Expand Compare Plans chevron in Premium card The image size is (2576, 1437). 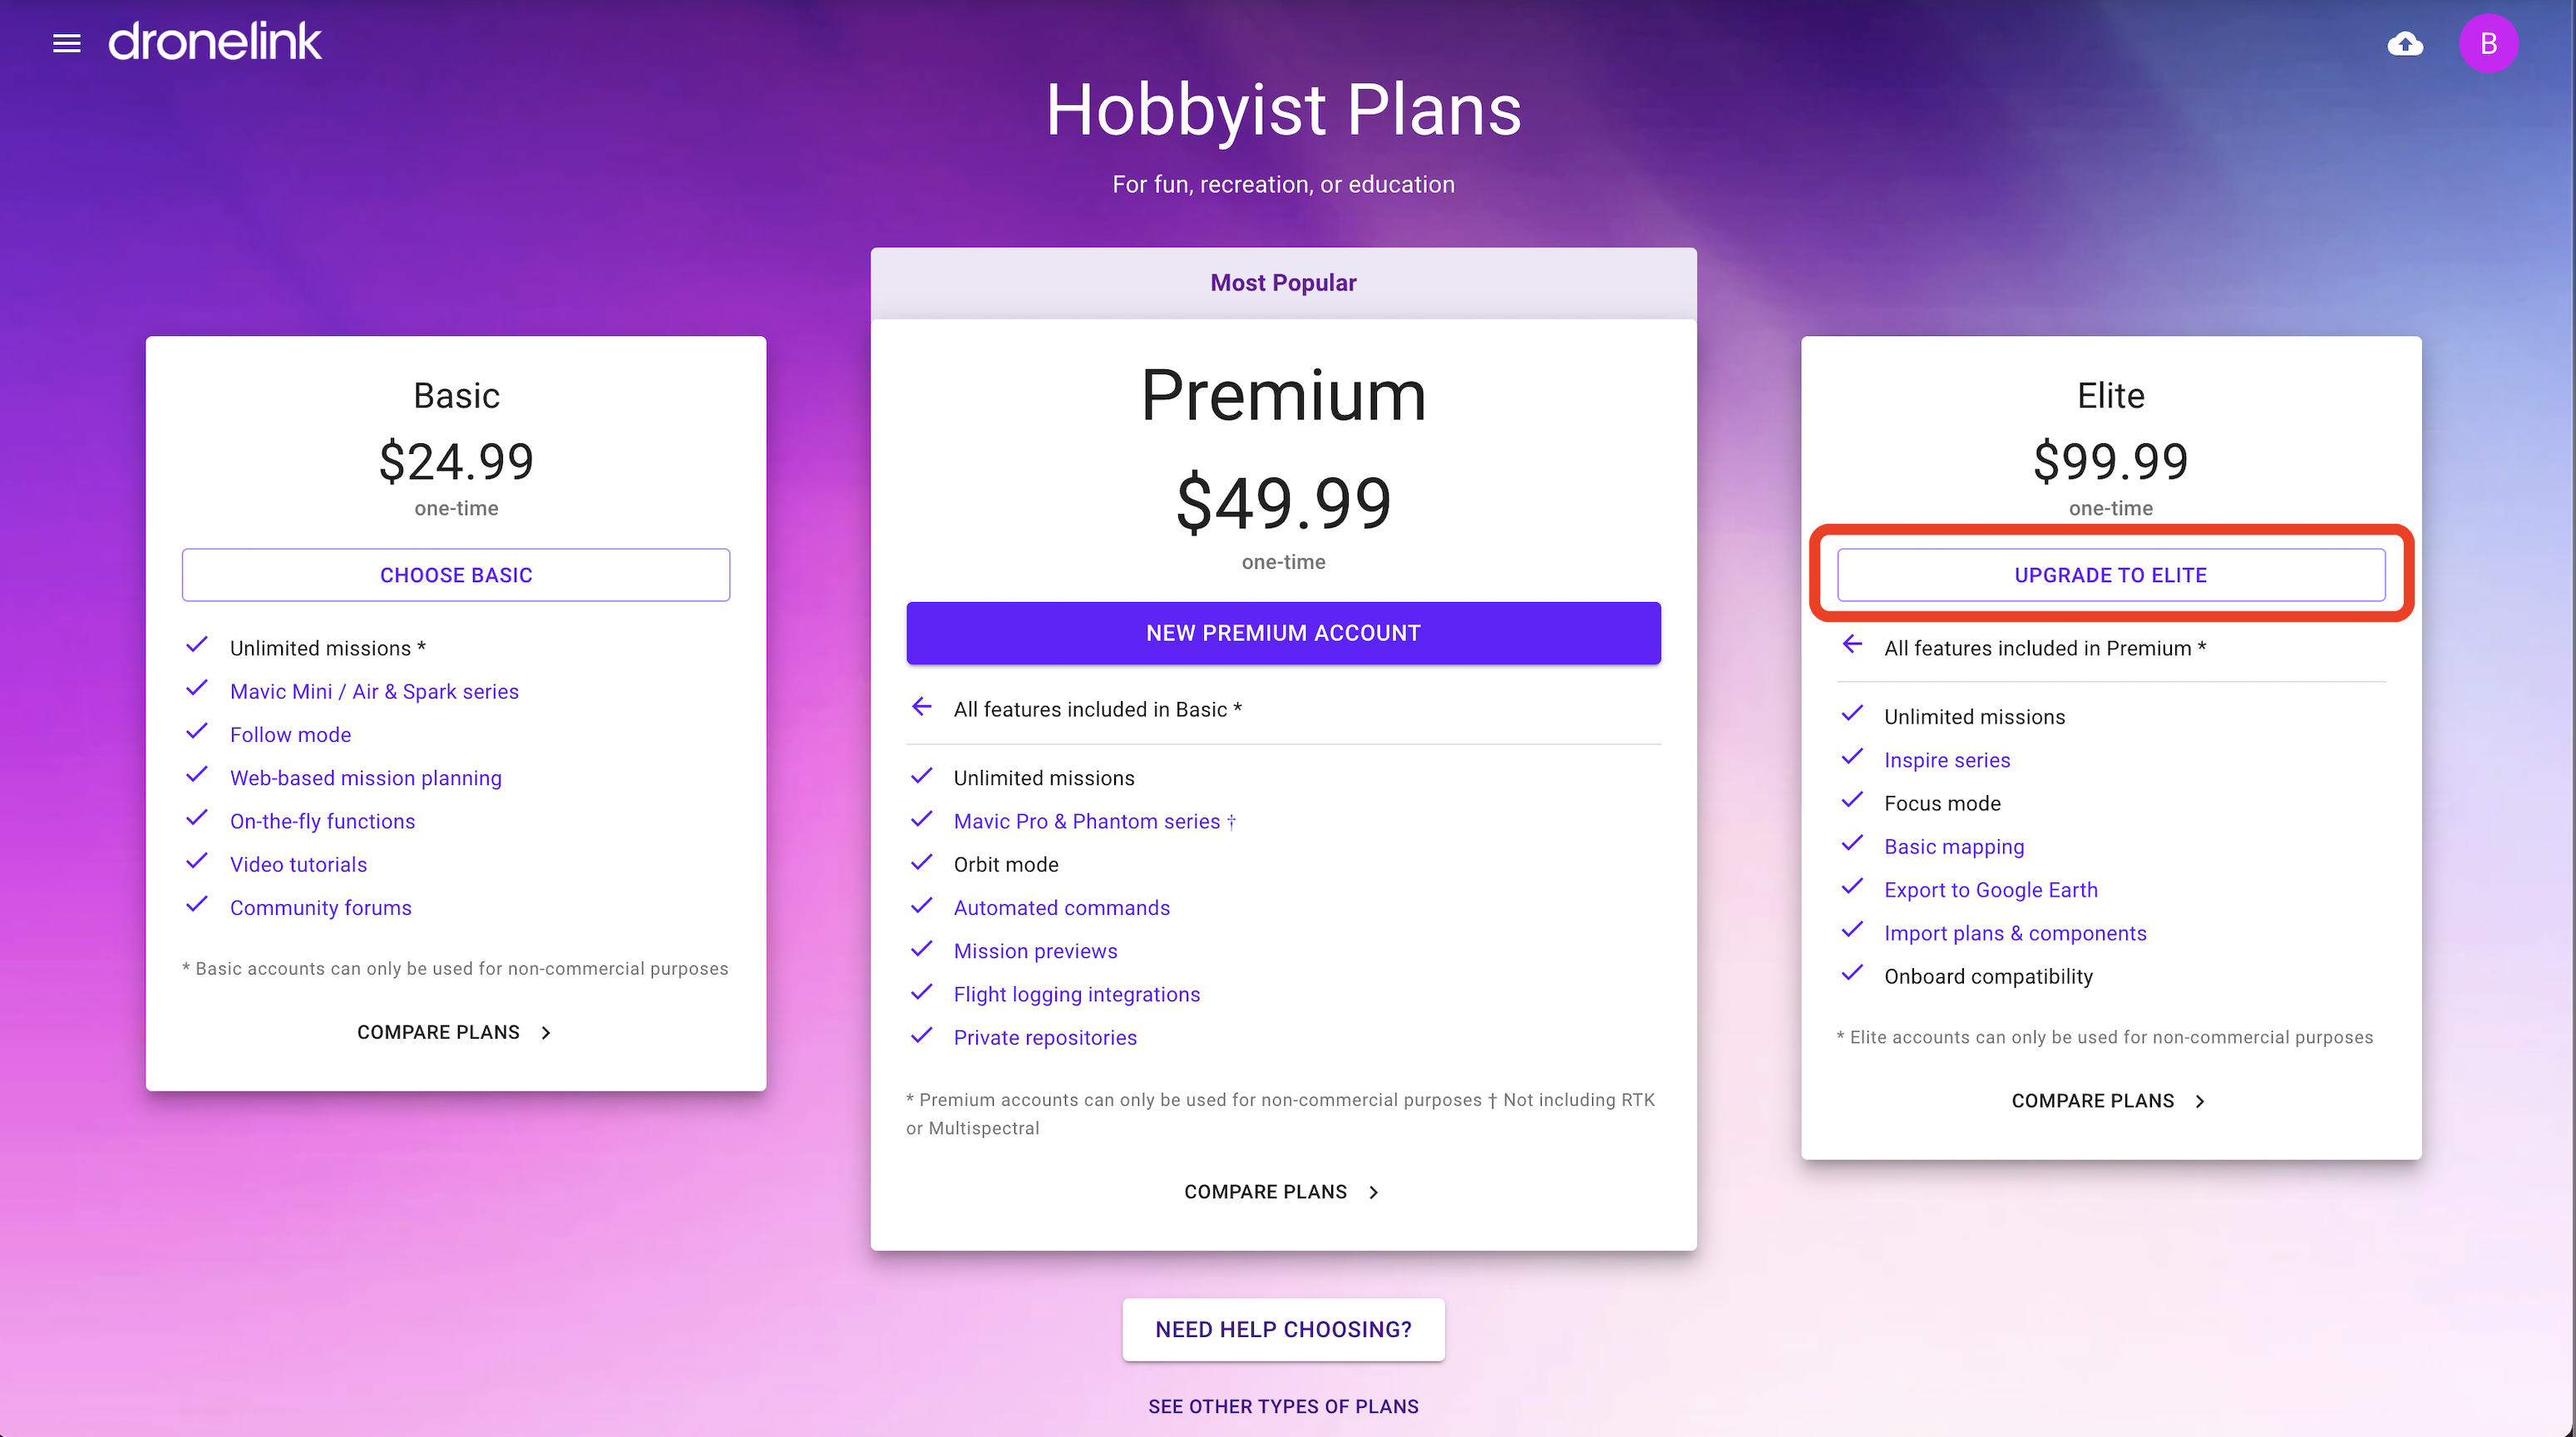1374,1192
